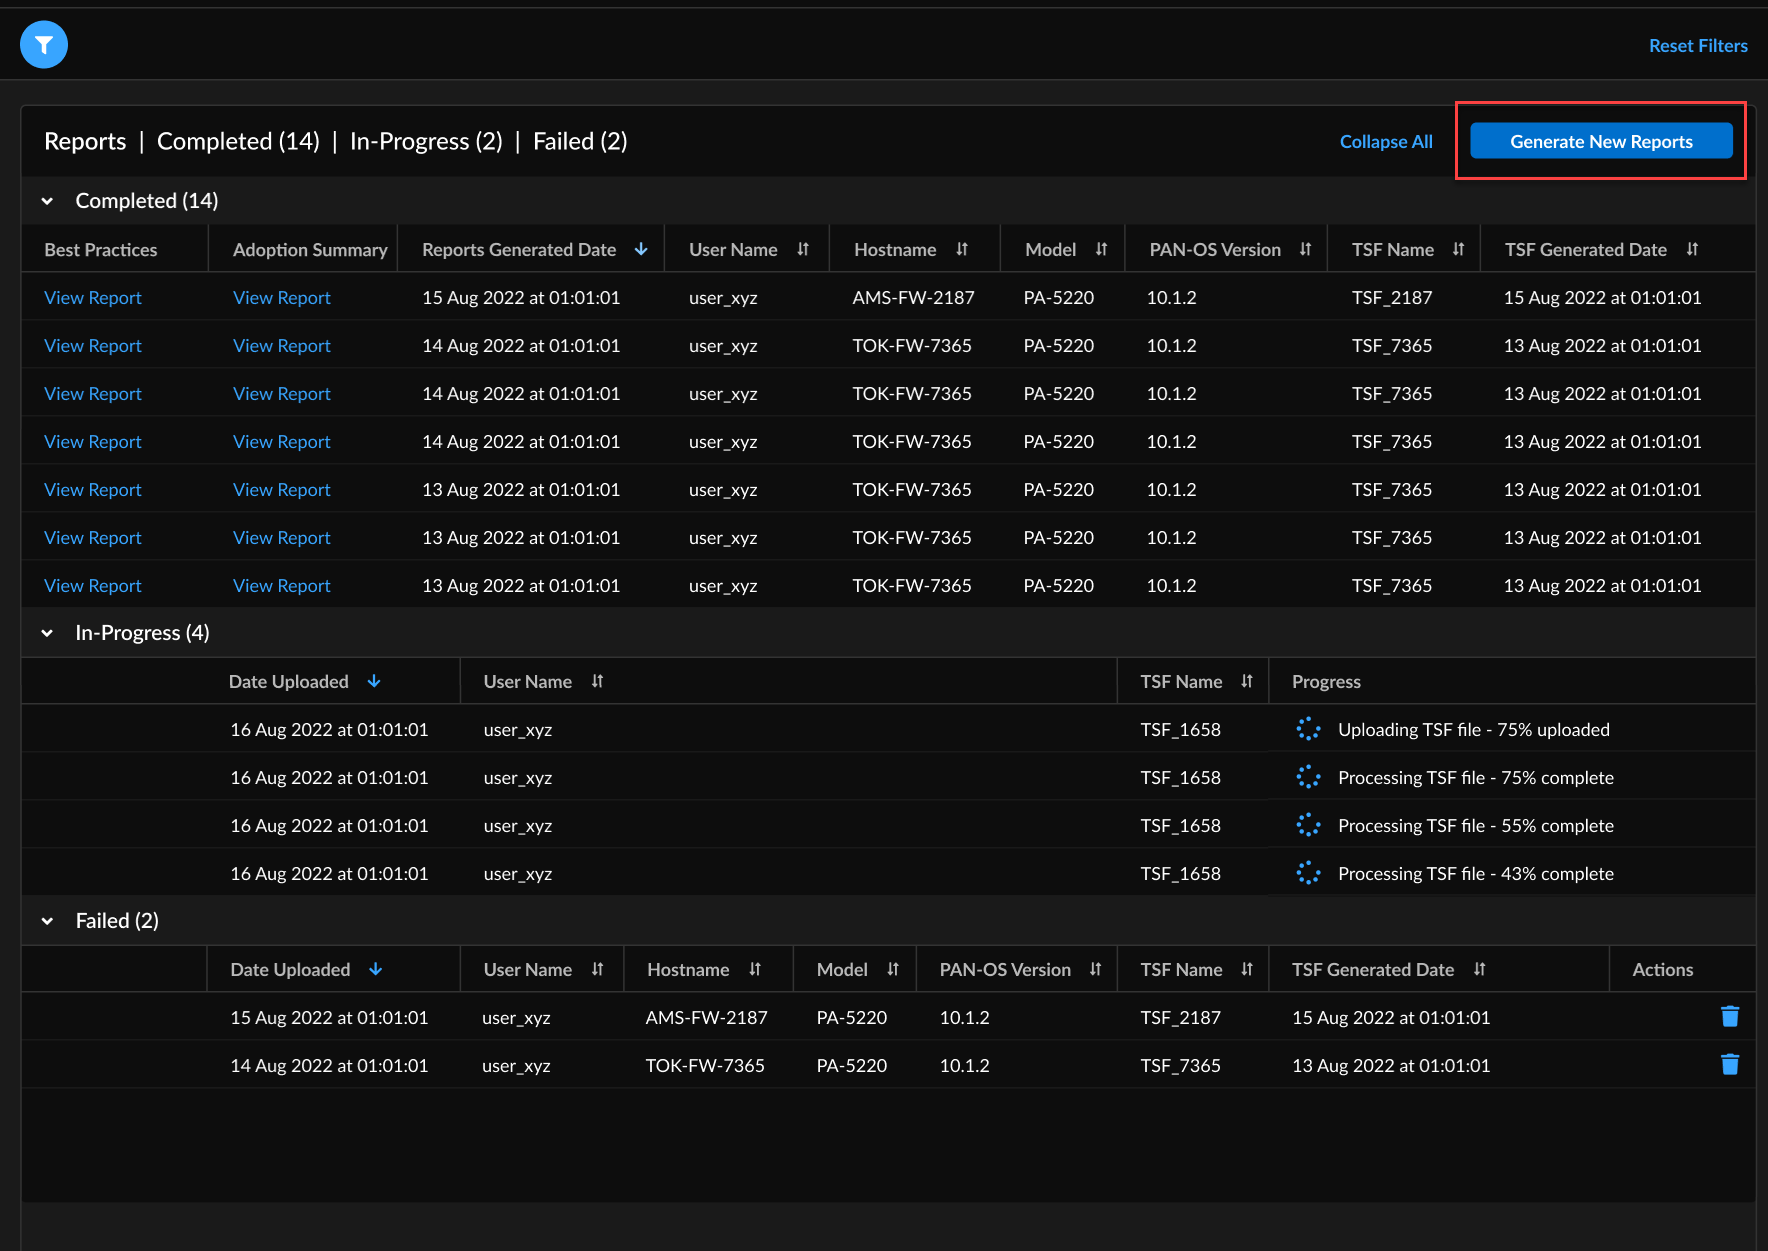This screenshot has height=1251, width=1768.
Task: Select the Completed (14) tab
Action: (x=238, y=141)
